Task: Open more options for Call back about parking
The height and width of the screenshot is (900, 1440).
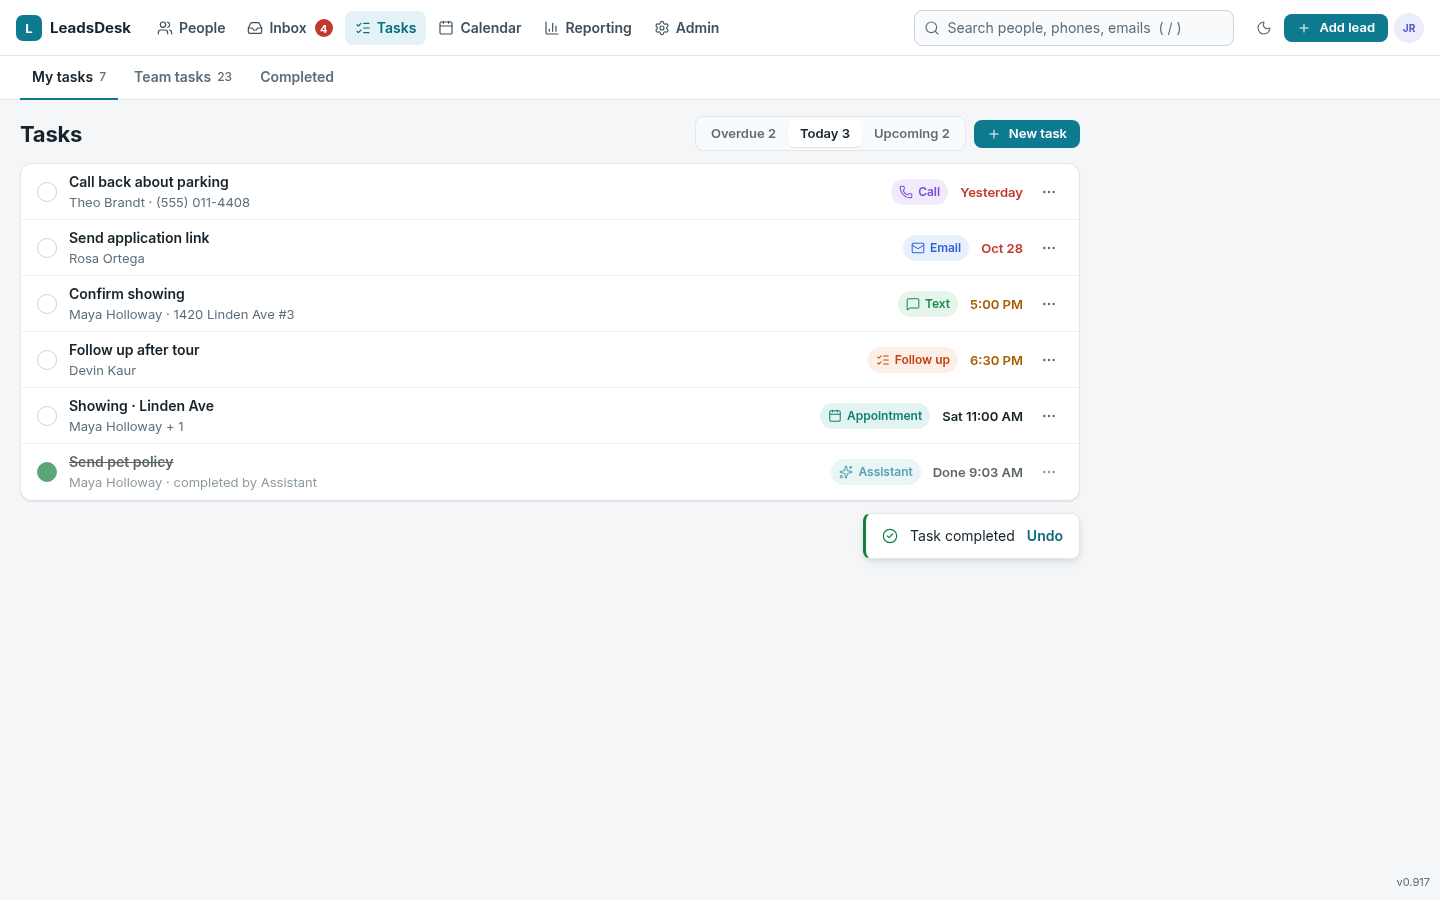Action: [1049, 192]
